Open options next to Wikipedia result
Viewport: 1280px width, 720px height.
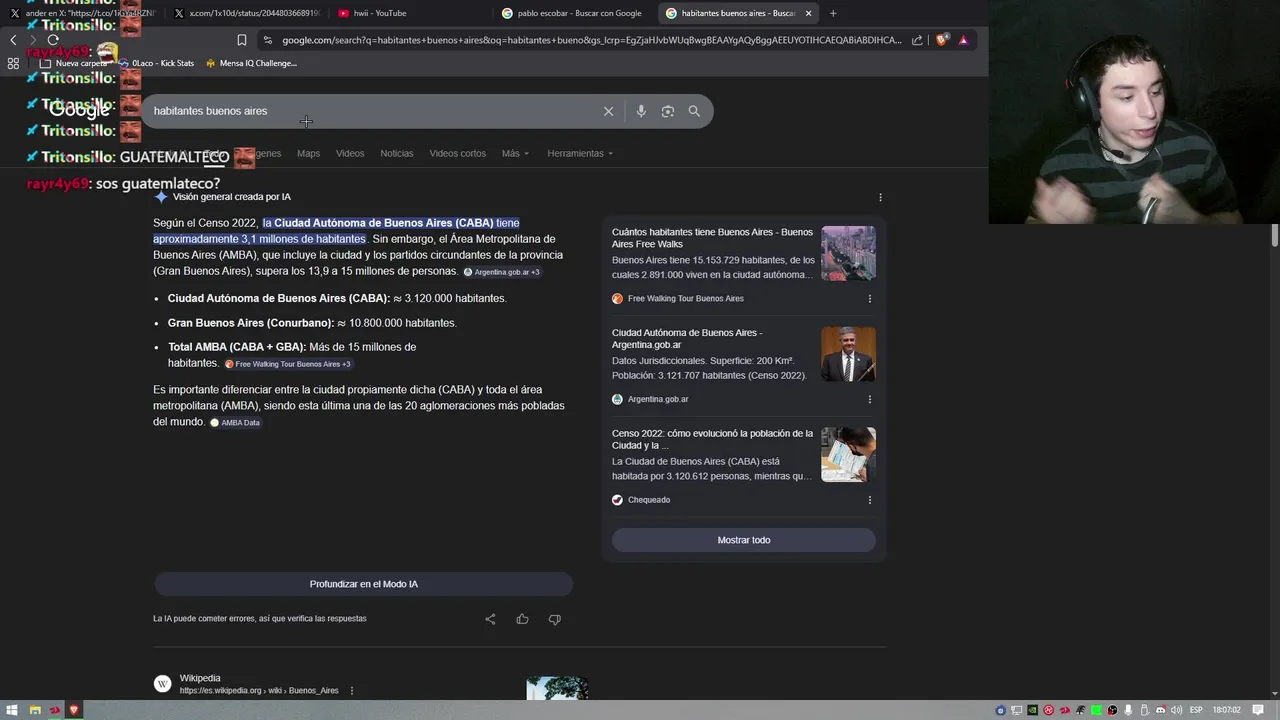351,691
